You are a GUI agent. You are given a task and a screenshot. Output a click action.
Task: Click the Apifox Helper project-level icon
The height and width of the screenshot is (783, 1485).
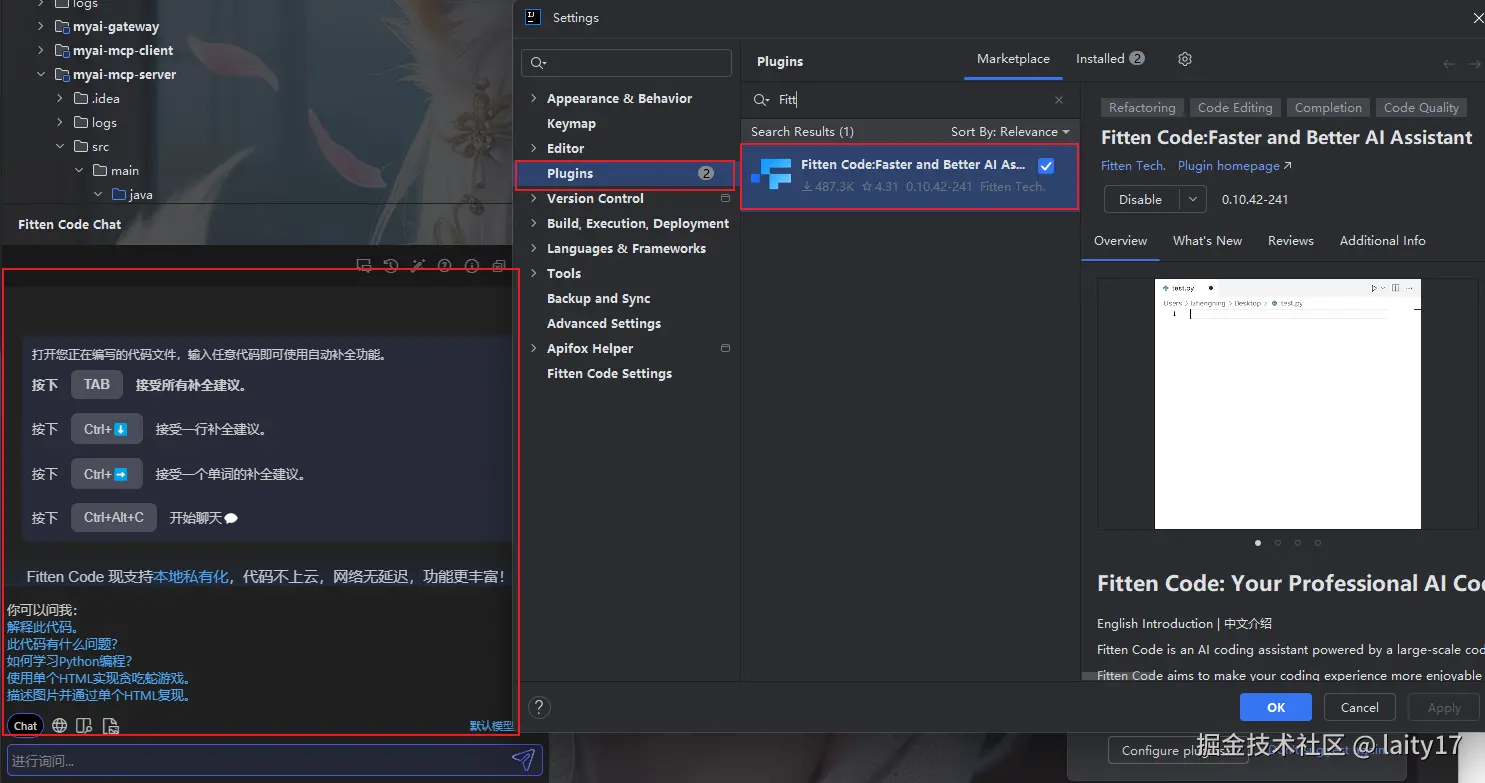pyautogui.click(x=725, y=348)
